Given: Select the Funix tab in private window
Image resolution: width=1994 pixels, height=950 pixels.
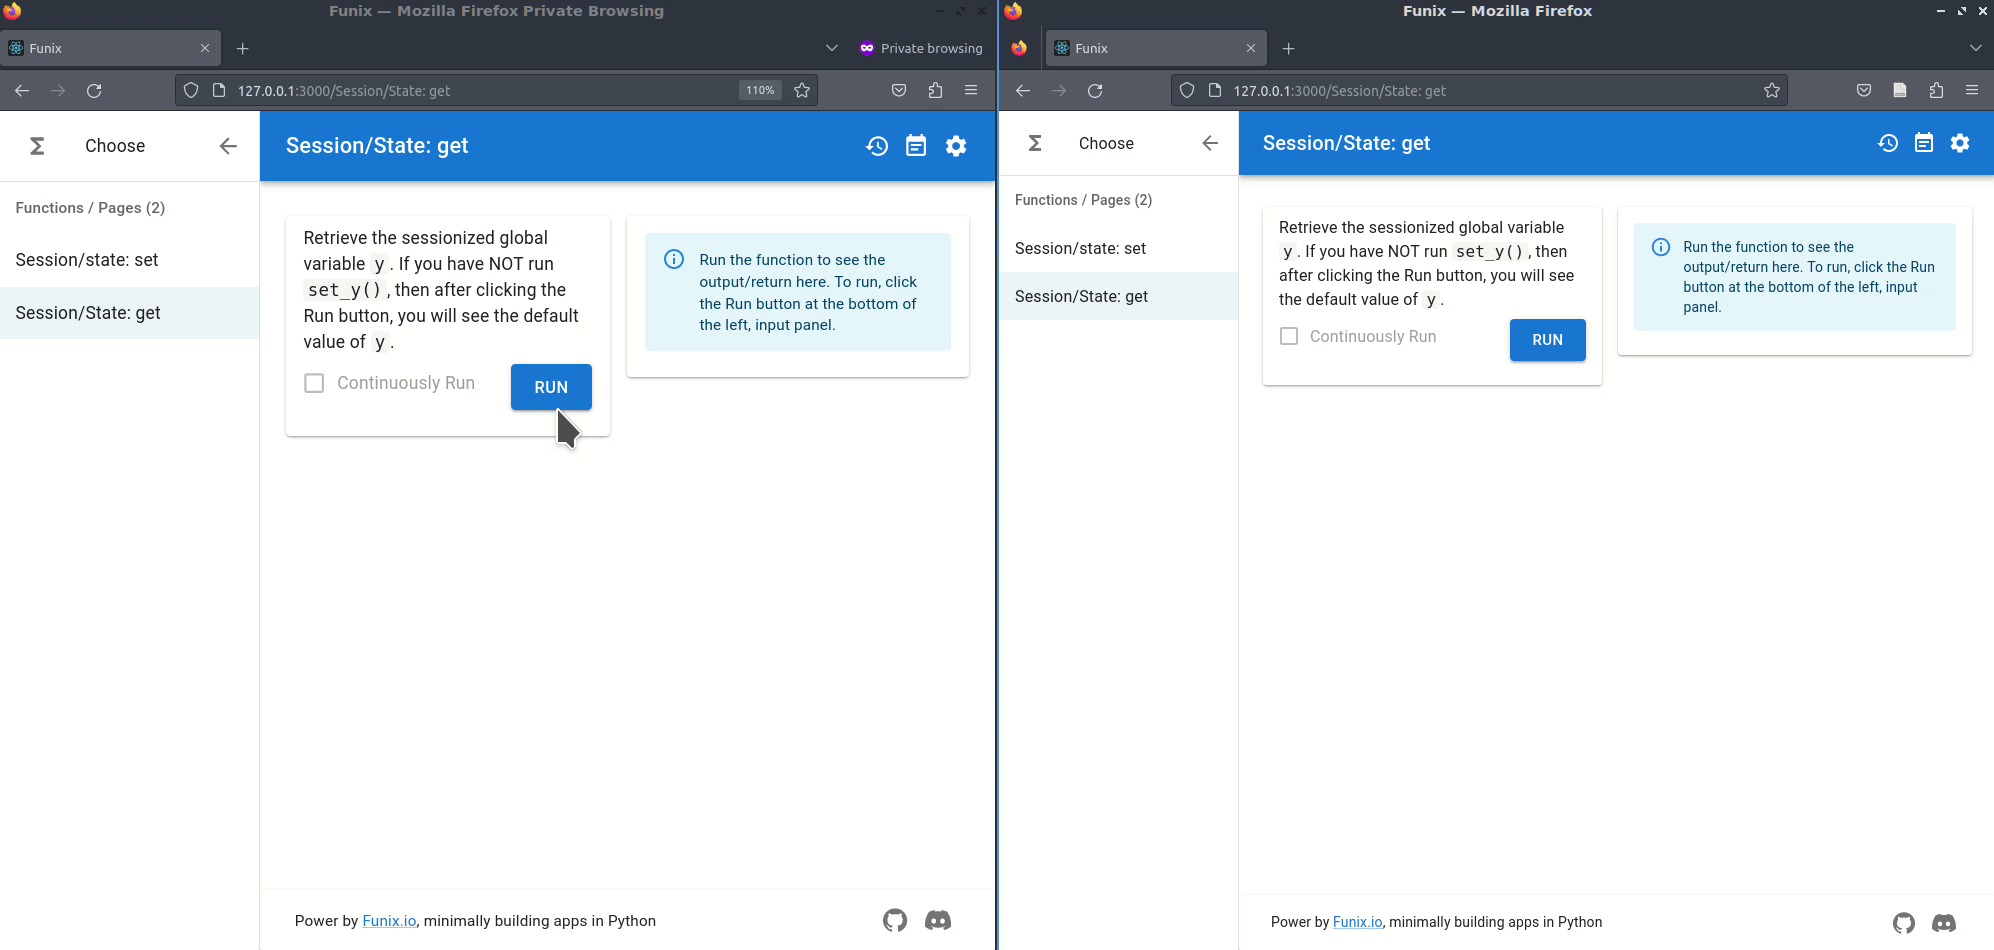Looking at the screenshot, I should [x=110, y=48].
